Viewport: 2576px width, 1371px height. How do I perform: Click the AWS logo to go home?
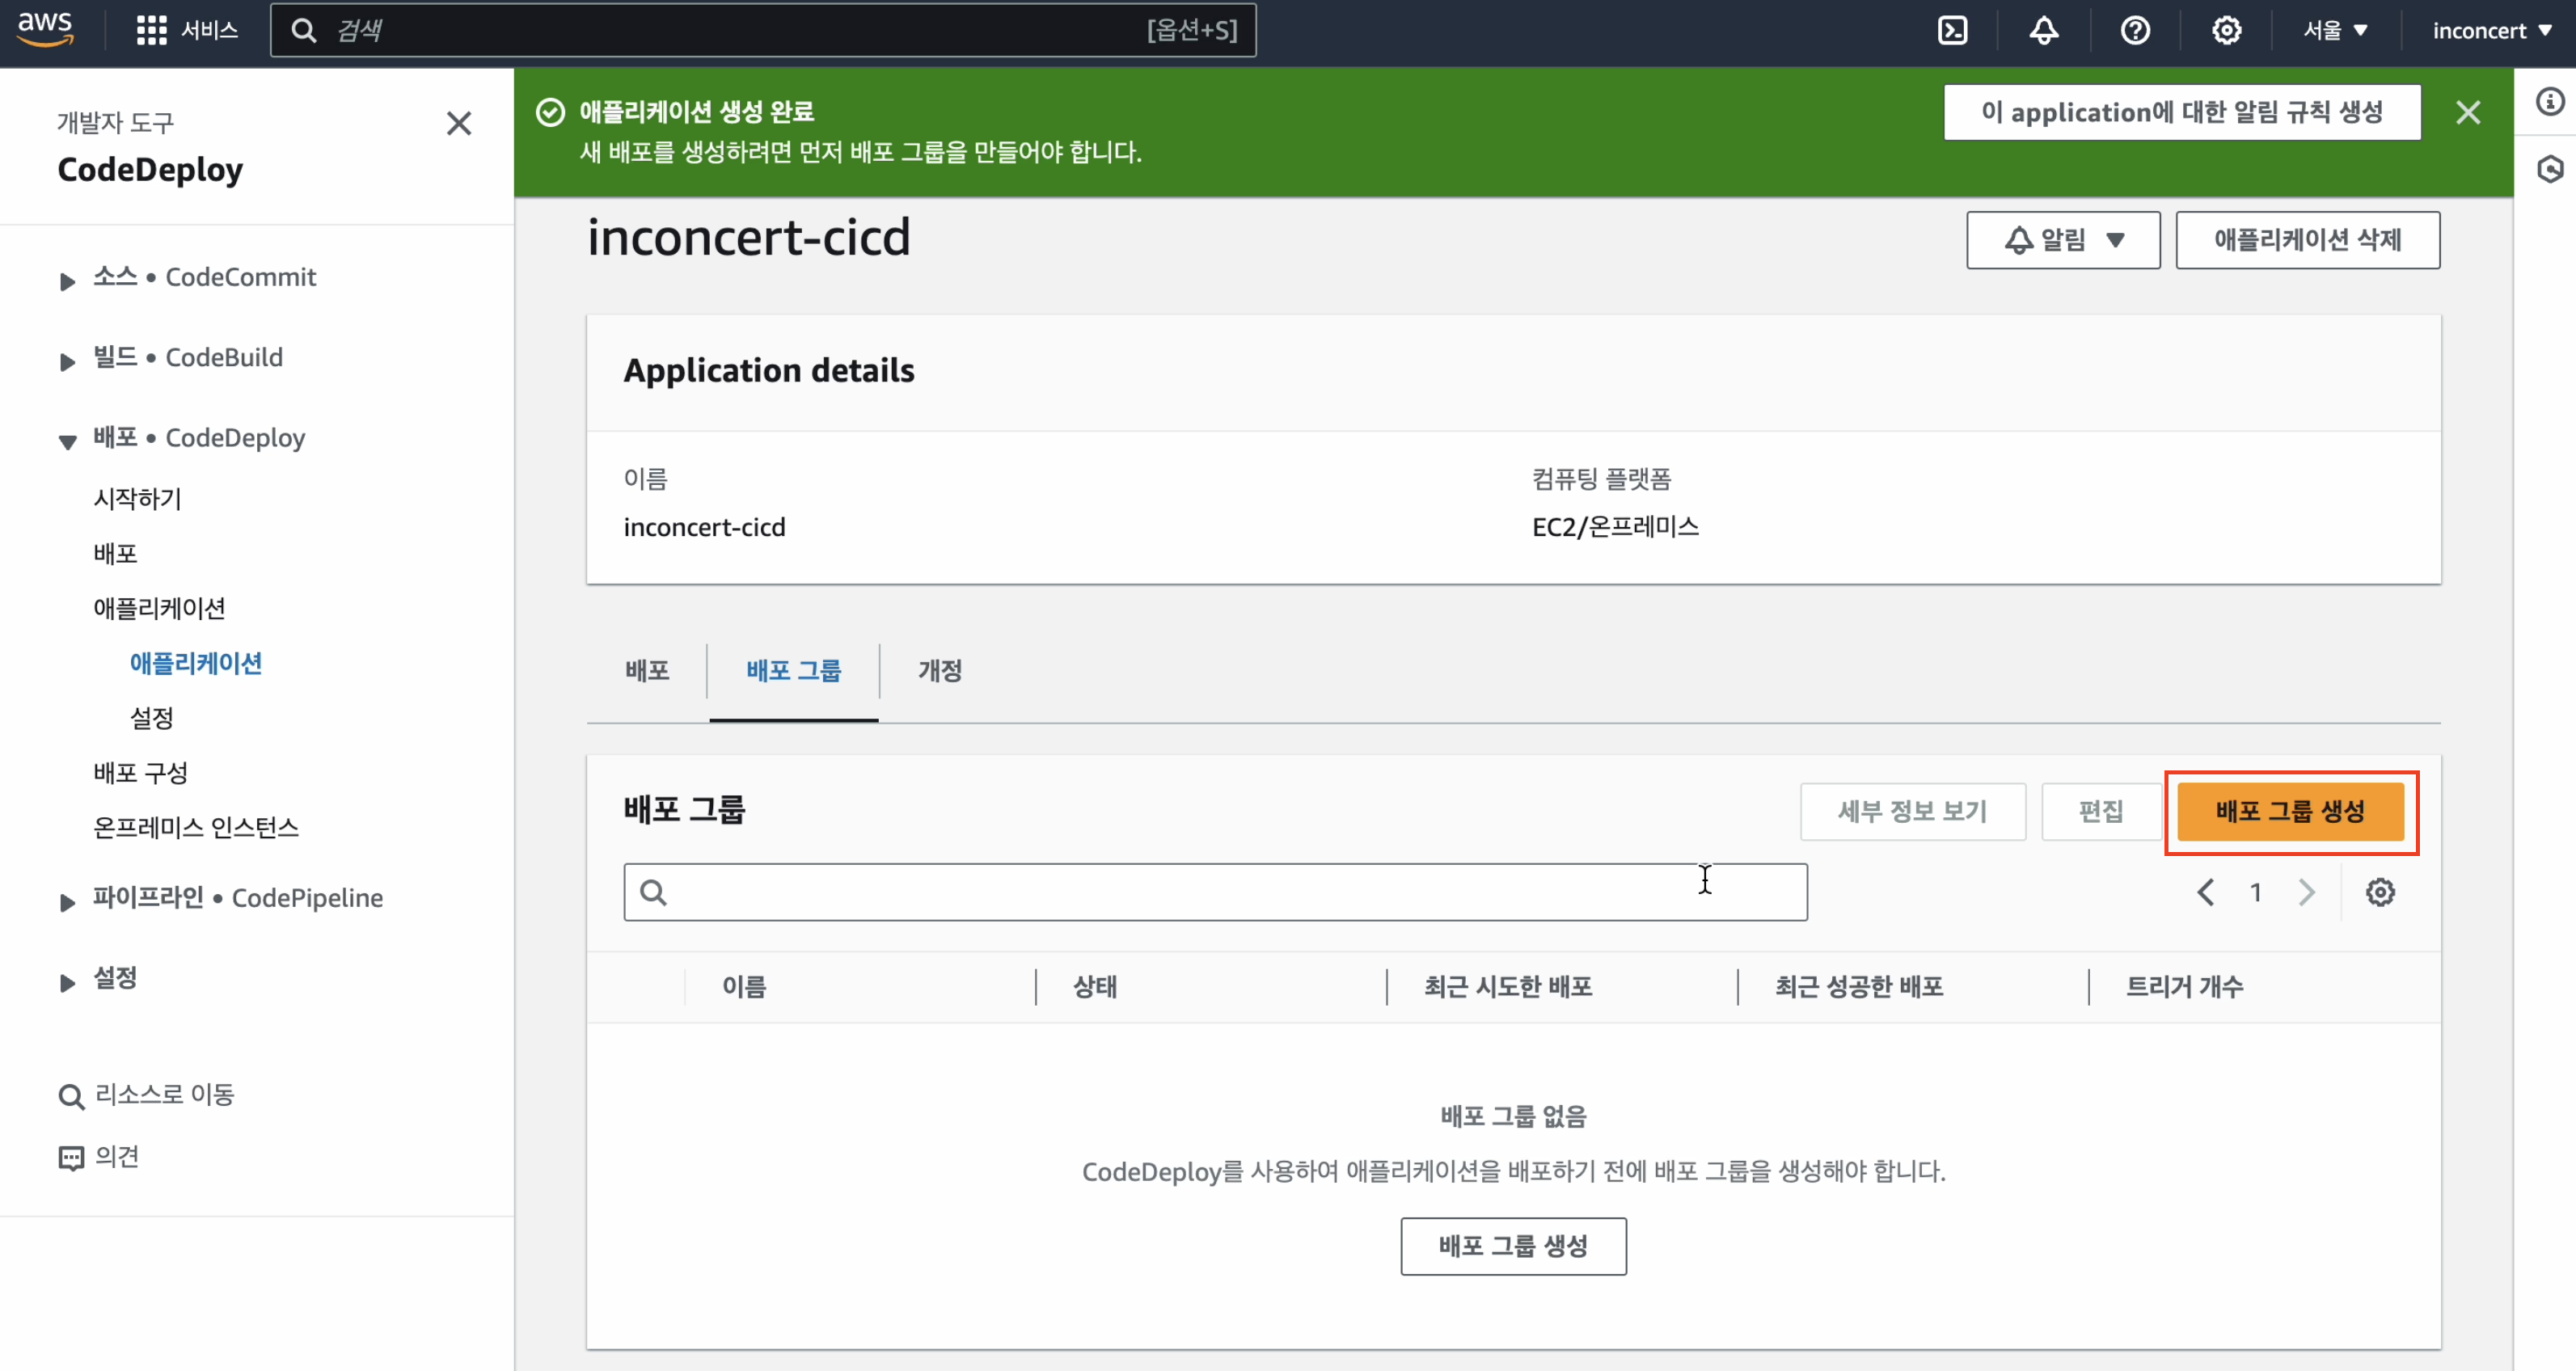pos(44,29)
